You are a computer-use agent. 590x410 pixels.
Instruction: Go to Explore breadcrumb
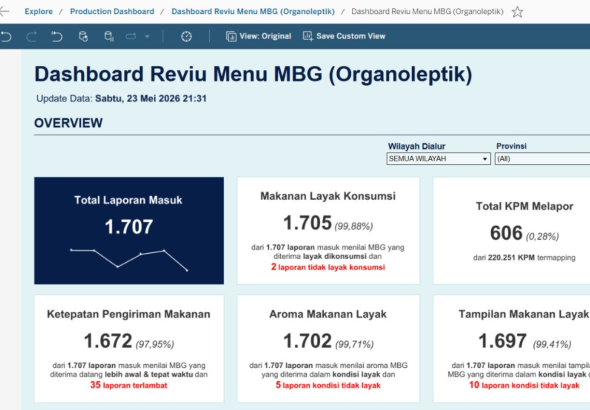tap(38, 11)
